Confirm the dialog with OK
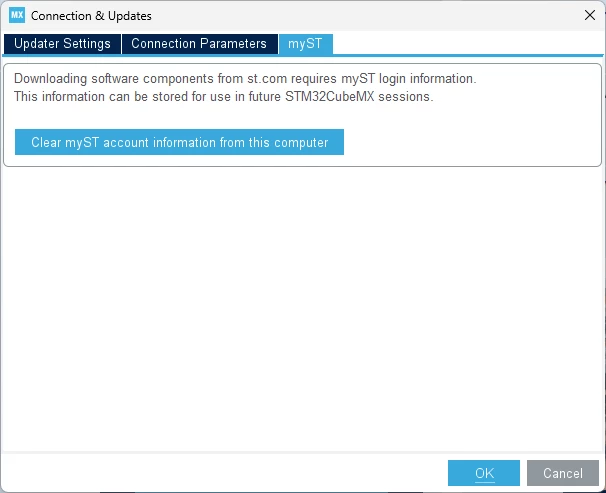Viewport: 606px width, 493px height. [x=484, y=473]
